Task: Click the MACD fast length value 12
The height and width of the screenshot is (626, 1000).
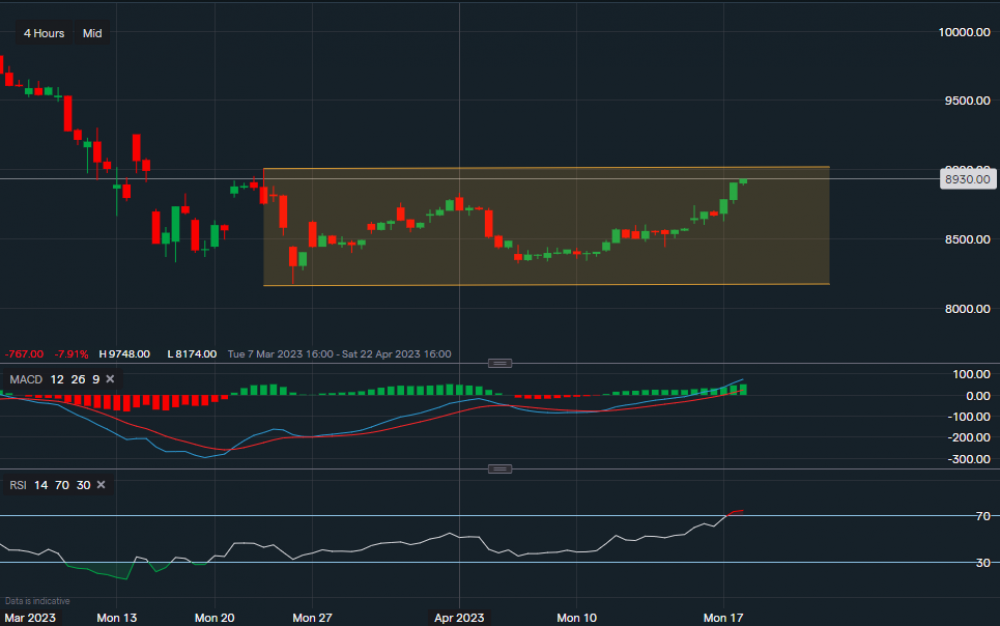Action: (57, 379)
